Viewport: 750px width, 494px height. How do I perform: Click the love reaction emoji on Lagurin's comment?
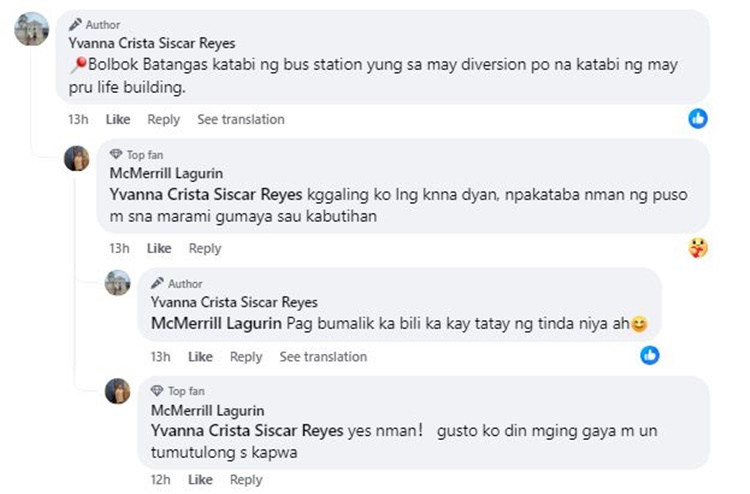[x=698, y=248]
